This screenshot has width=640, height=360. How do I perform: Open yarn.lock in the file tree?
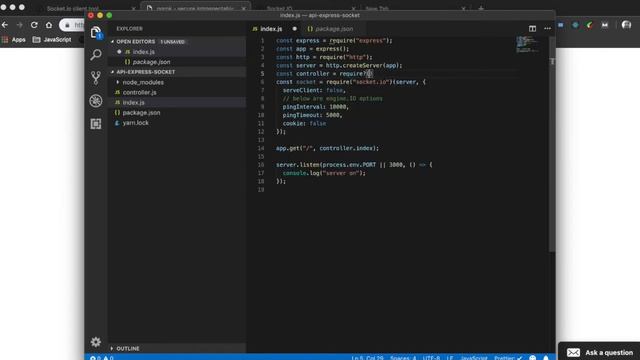coord(177,122)
